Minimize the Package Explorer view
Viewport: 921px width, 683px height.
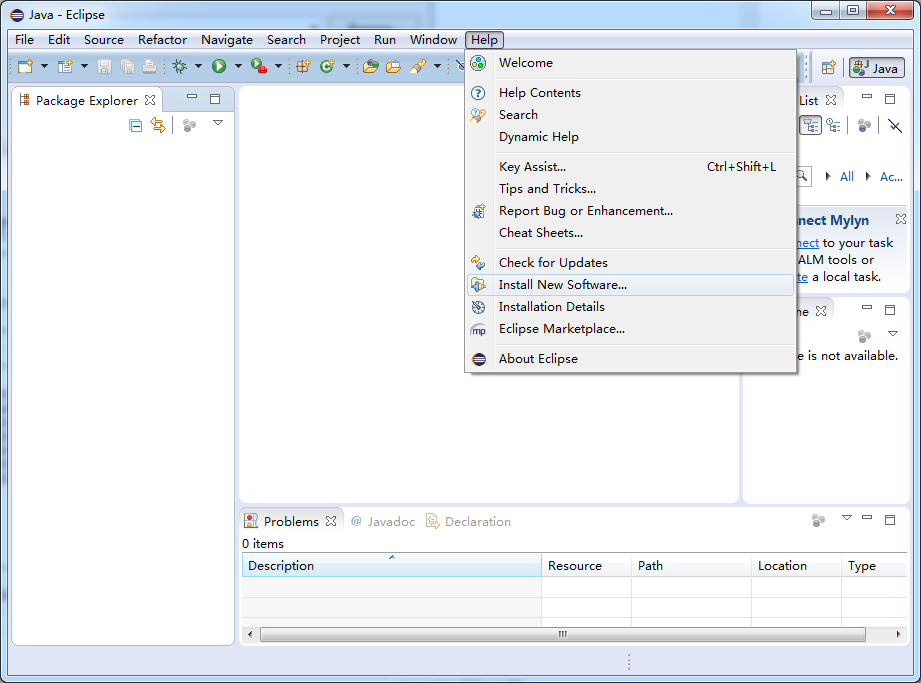coord(192,96)
